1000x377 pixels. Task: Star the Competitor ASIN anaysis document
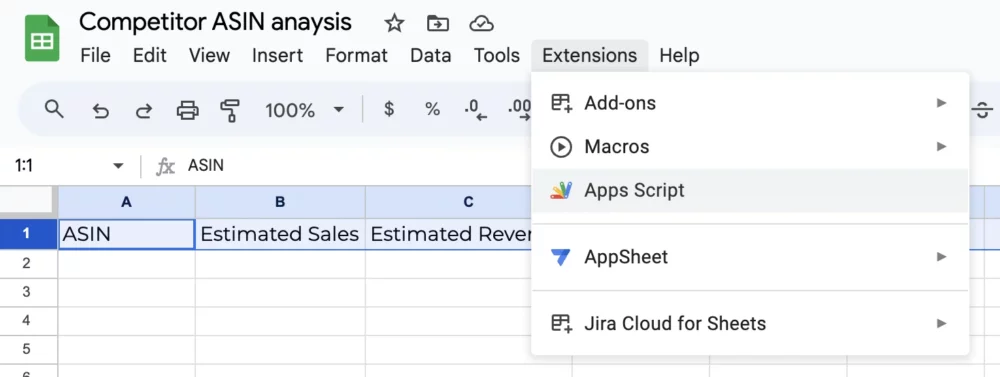point(394,24)
